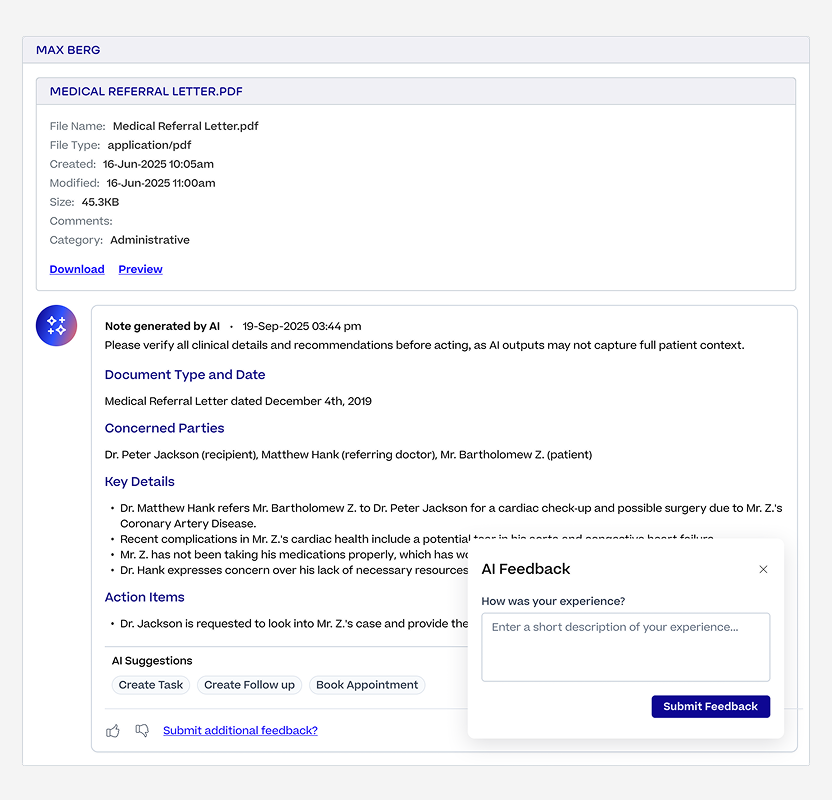Choose the Create Follow up suggestion

pyautogui.click(x=249, y=685)
